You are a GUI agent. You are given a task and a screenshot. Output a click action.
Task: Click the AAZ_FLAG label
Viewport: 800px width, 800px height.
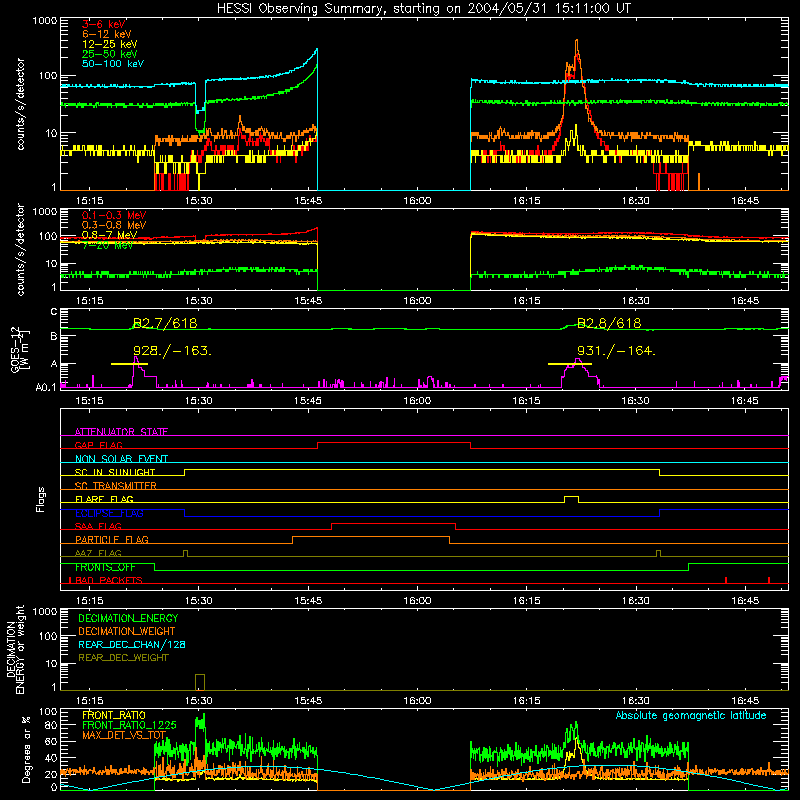[x=98, y=553]
